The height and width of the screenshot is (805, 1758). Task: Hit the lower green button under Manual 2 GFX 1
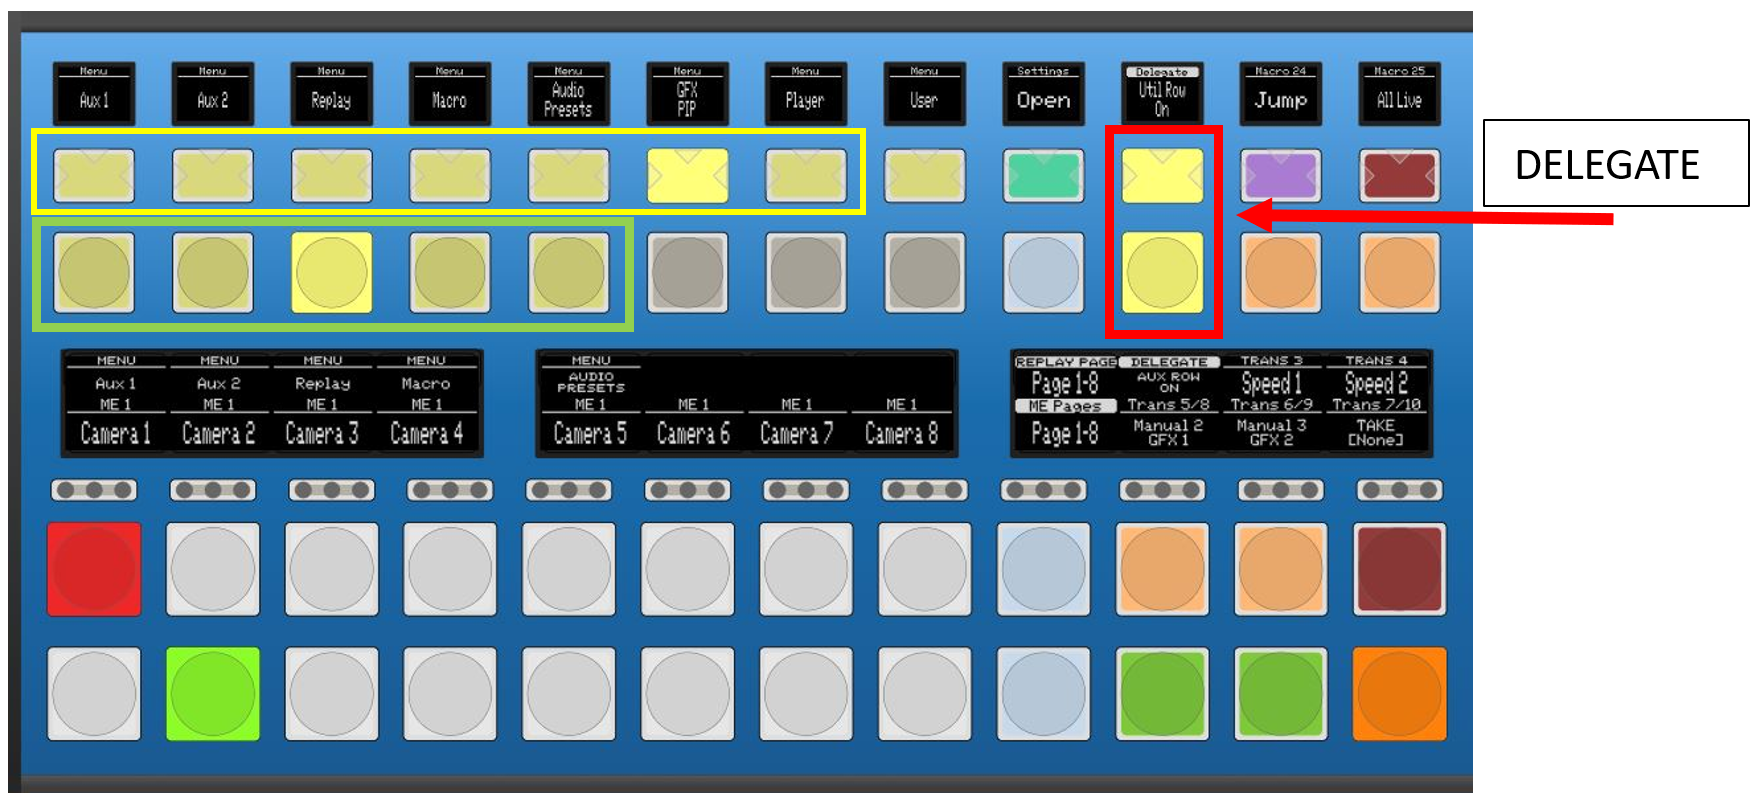[x=1162, y=694]
